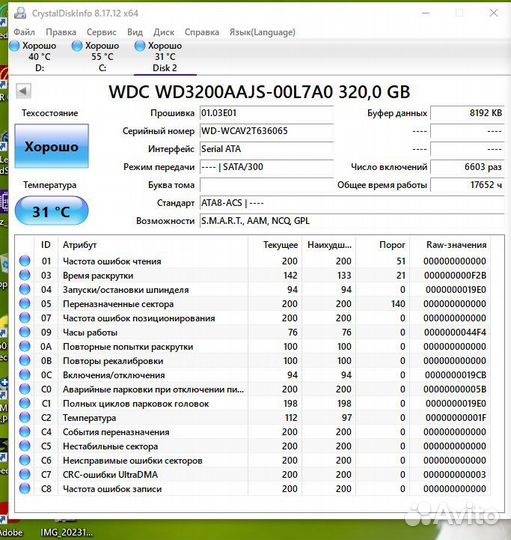Viewport: 511px width, 540px height.
Task: Click the status orb for Температура row
Action: pyautogui.click(x=25, y=417)
